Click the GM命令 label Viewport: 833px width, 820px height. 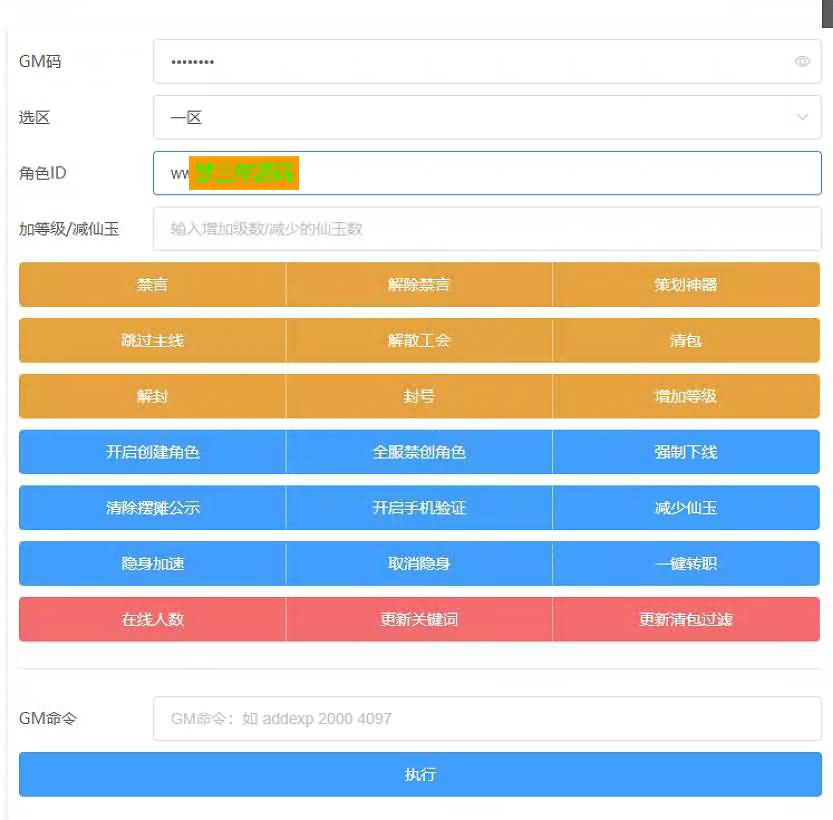click(x=48, y=719)
